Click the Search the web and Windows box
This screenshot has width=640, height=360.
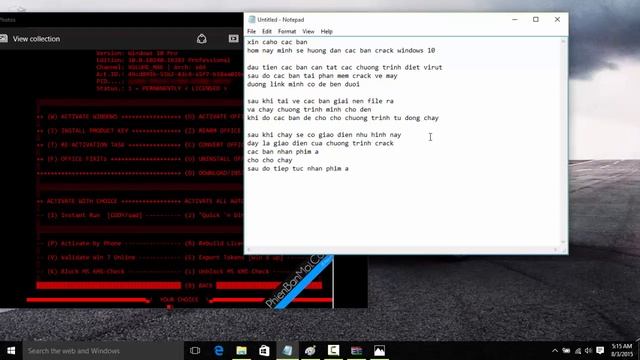point(103,351)
